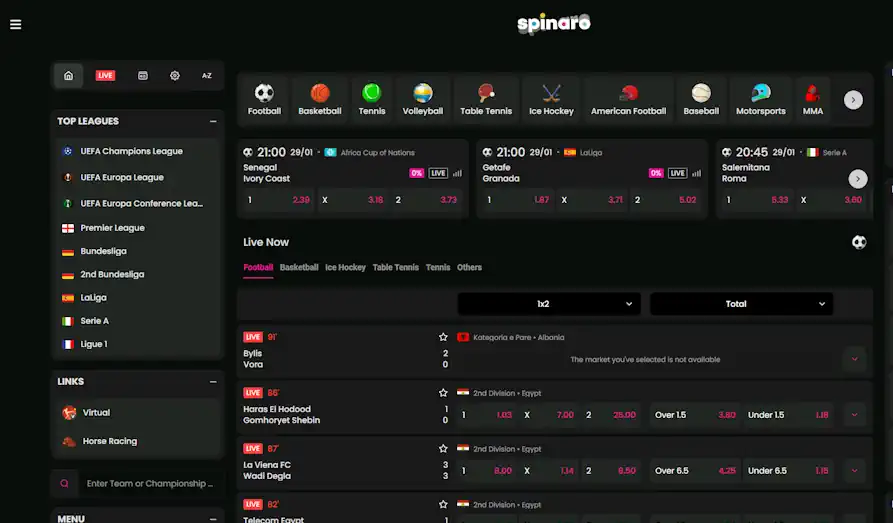
Task: Click the search magnifier icon
Action: (64, 483)
